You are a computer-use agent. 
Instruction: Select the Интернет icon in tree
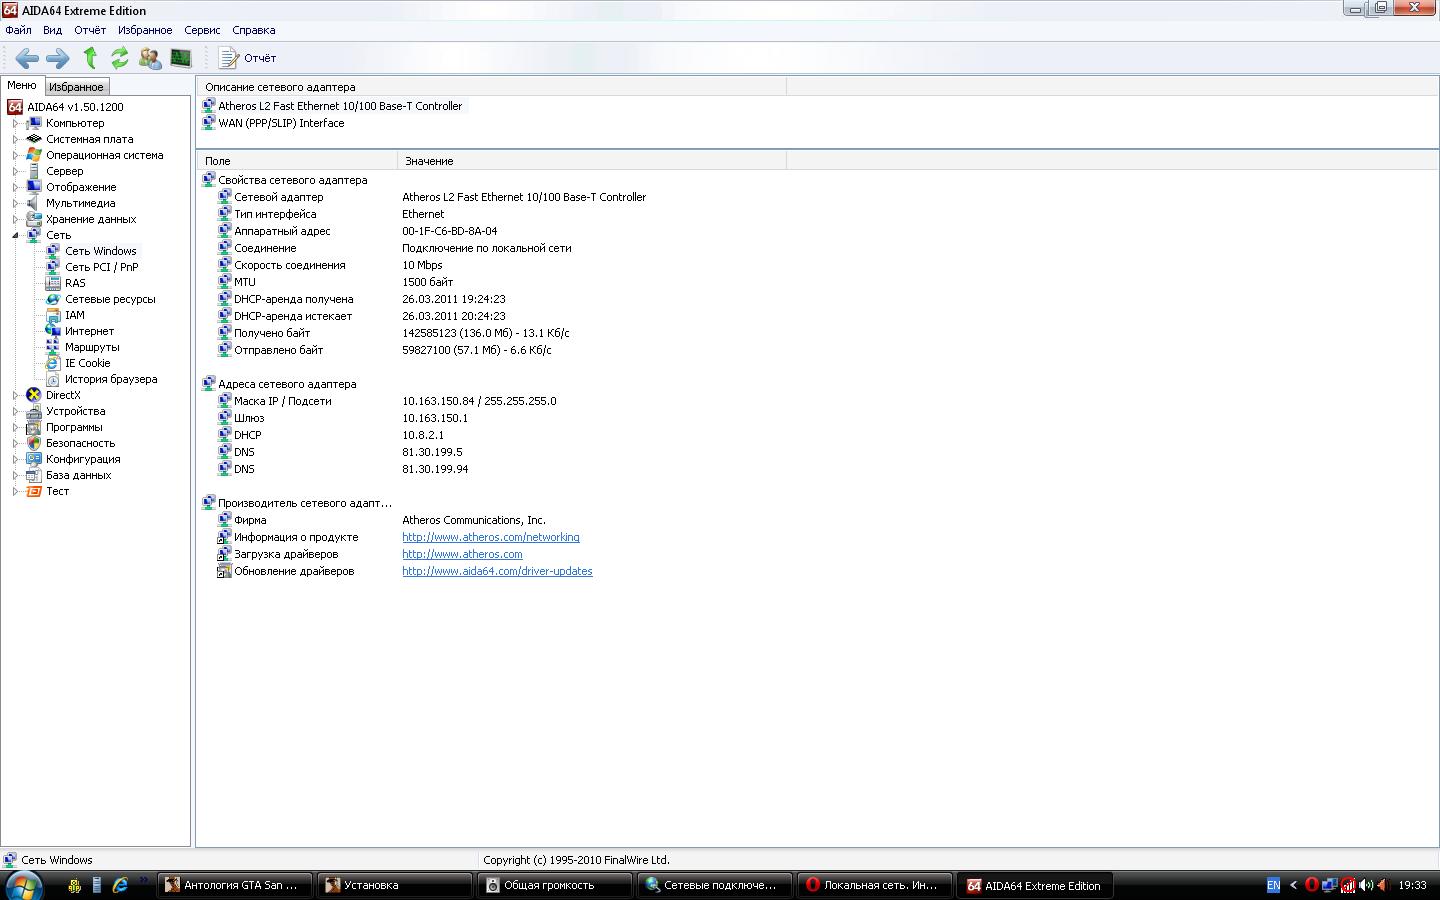pyautogui.click(x=53, y=331)
